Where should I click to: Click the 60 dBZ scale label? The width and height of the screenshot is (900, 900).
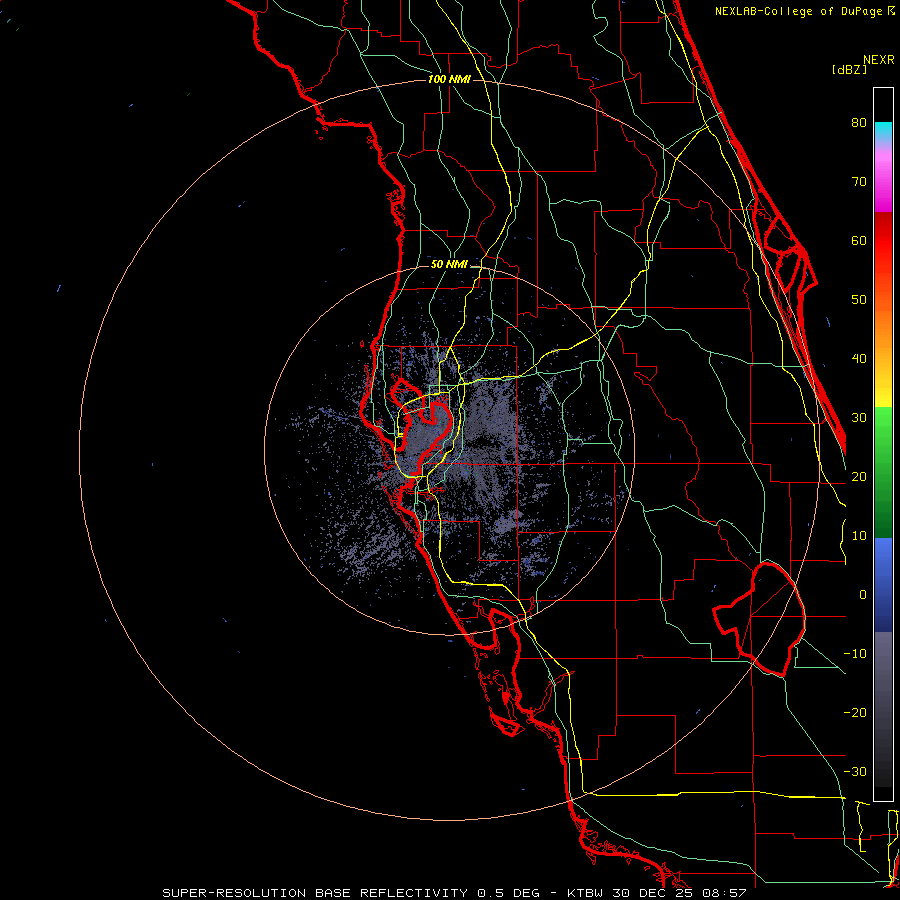pyautogui.click(x=859, y=240)
